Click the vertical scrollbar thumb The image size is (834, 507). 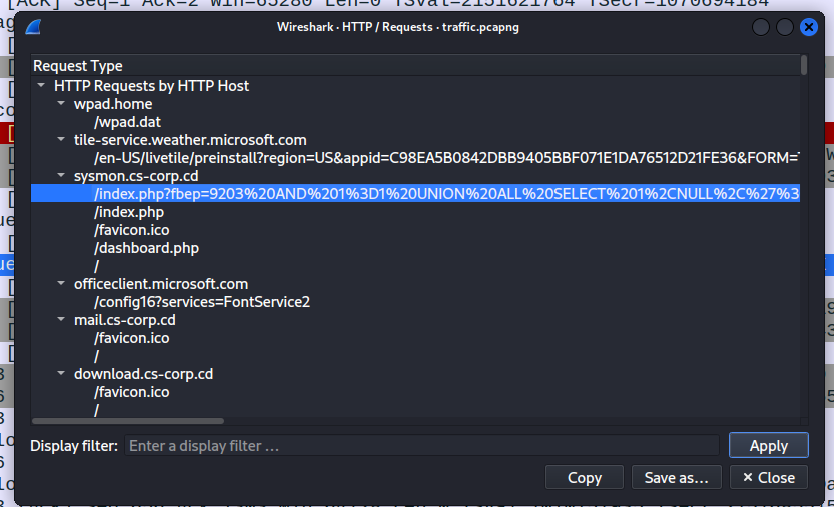(804, 65)
